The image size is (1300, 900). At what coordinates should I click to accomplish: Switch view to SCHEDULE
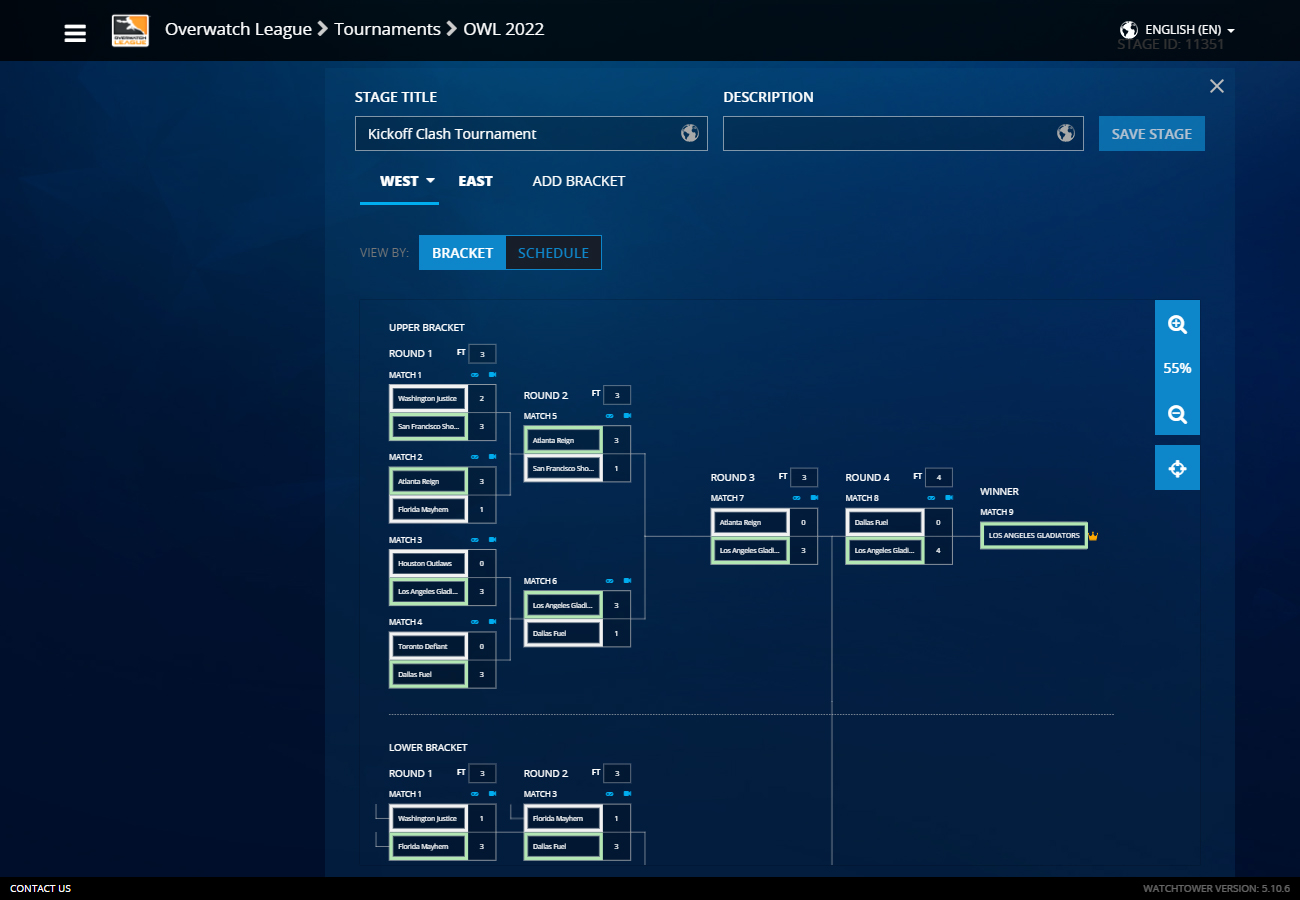553,253
